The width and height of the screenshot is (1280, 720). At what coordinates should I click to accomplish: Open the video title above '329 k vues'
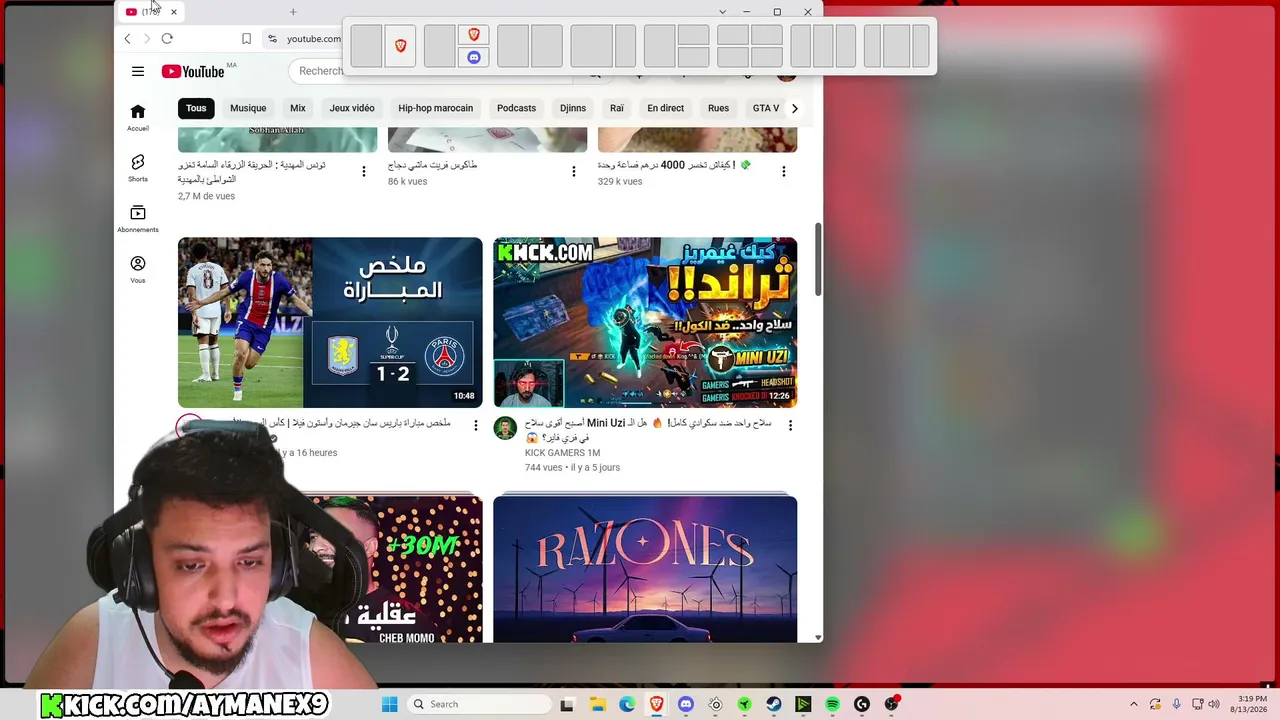click(x=674, y=165)
